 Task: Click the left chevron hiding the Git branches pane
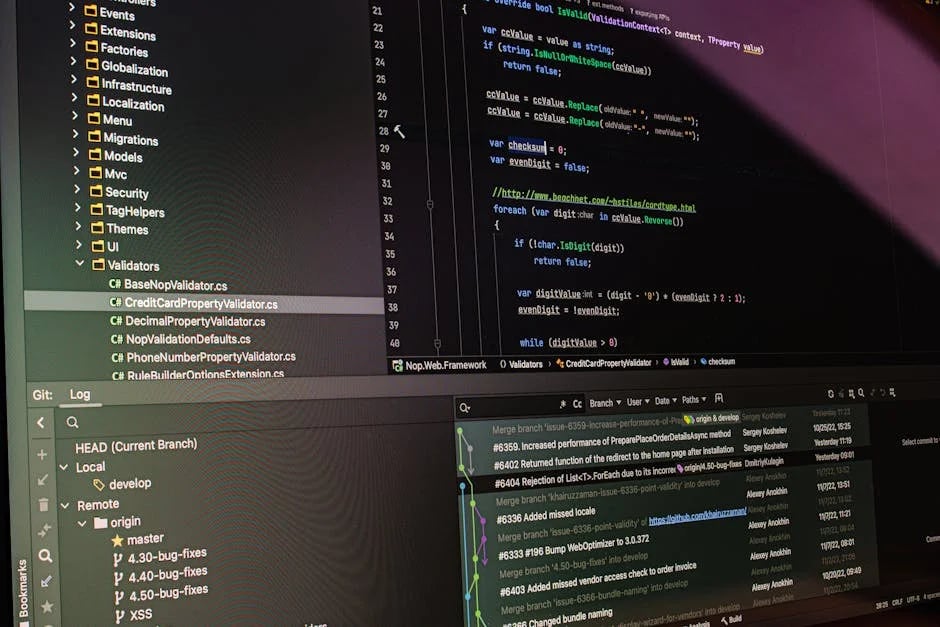pos(41,423)
